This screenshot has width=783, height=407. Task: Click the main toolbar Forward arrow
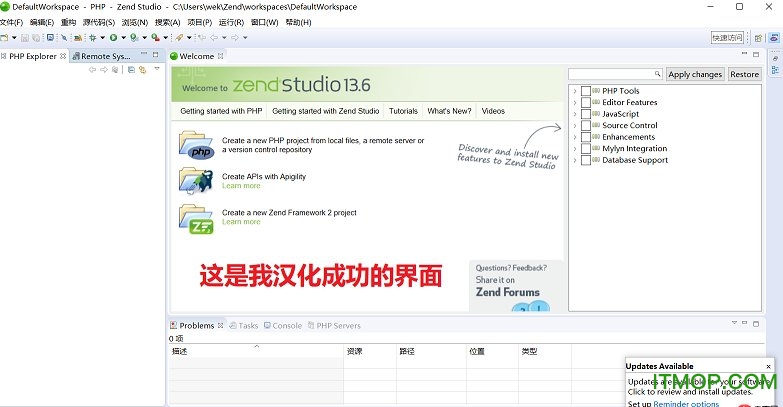[235, 37]
